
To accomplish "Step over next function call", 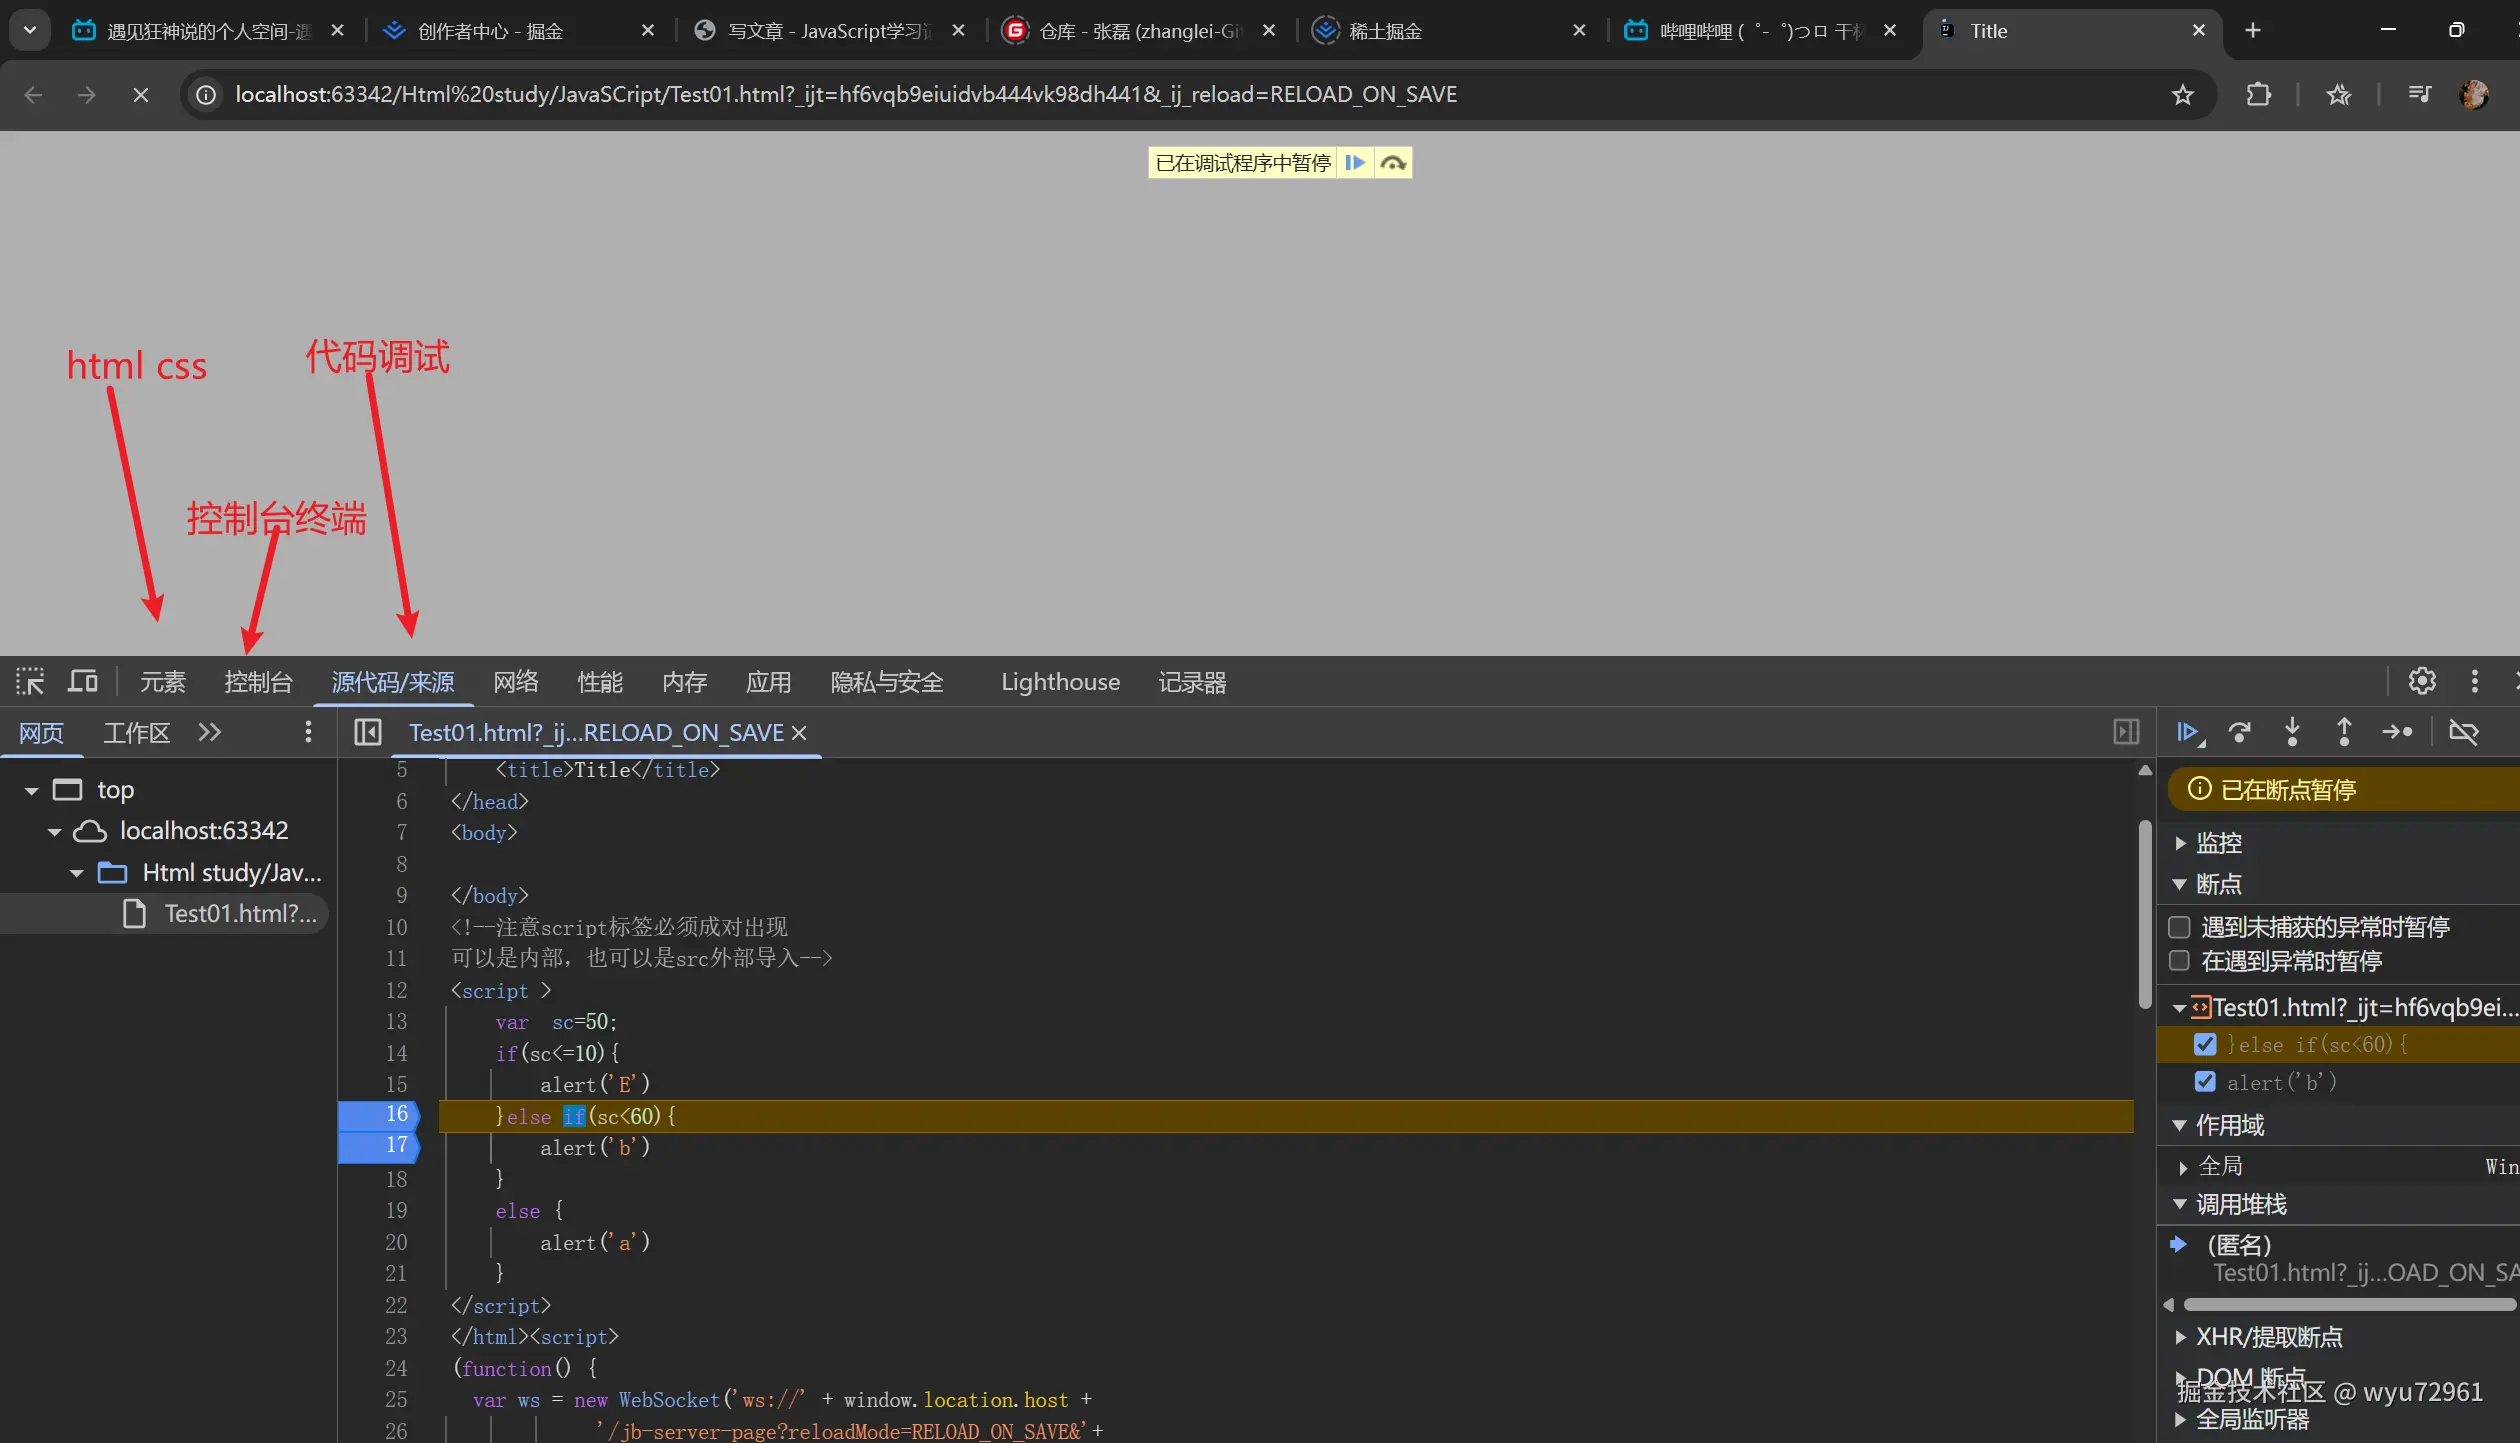I will 2240,733.
